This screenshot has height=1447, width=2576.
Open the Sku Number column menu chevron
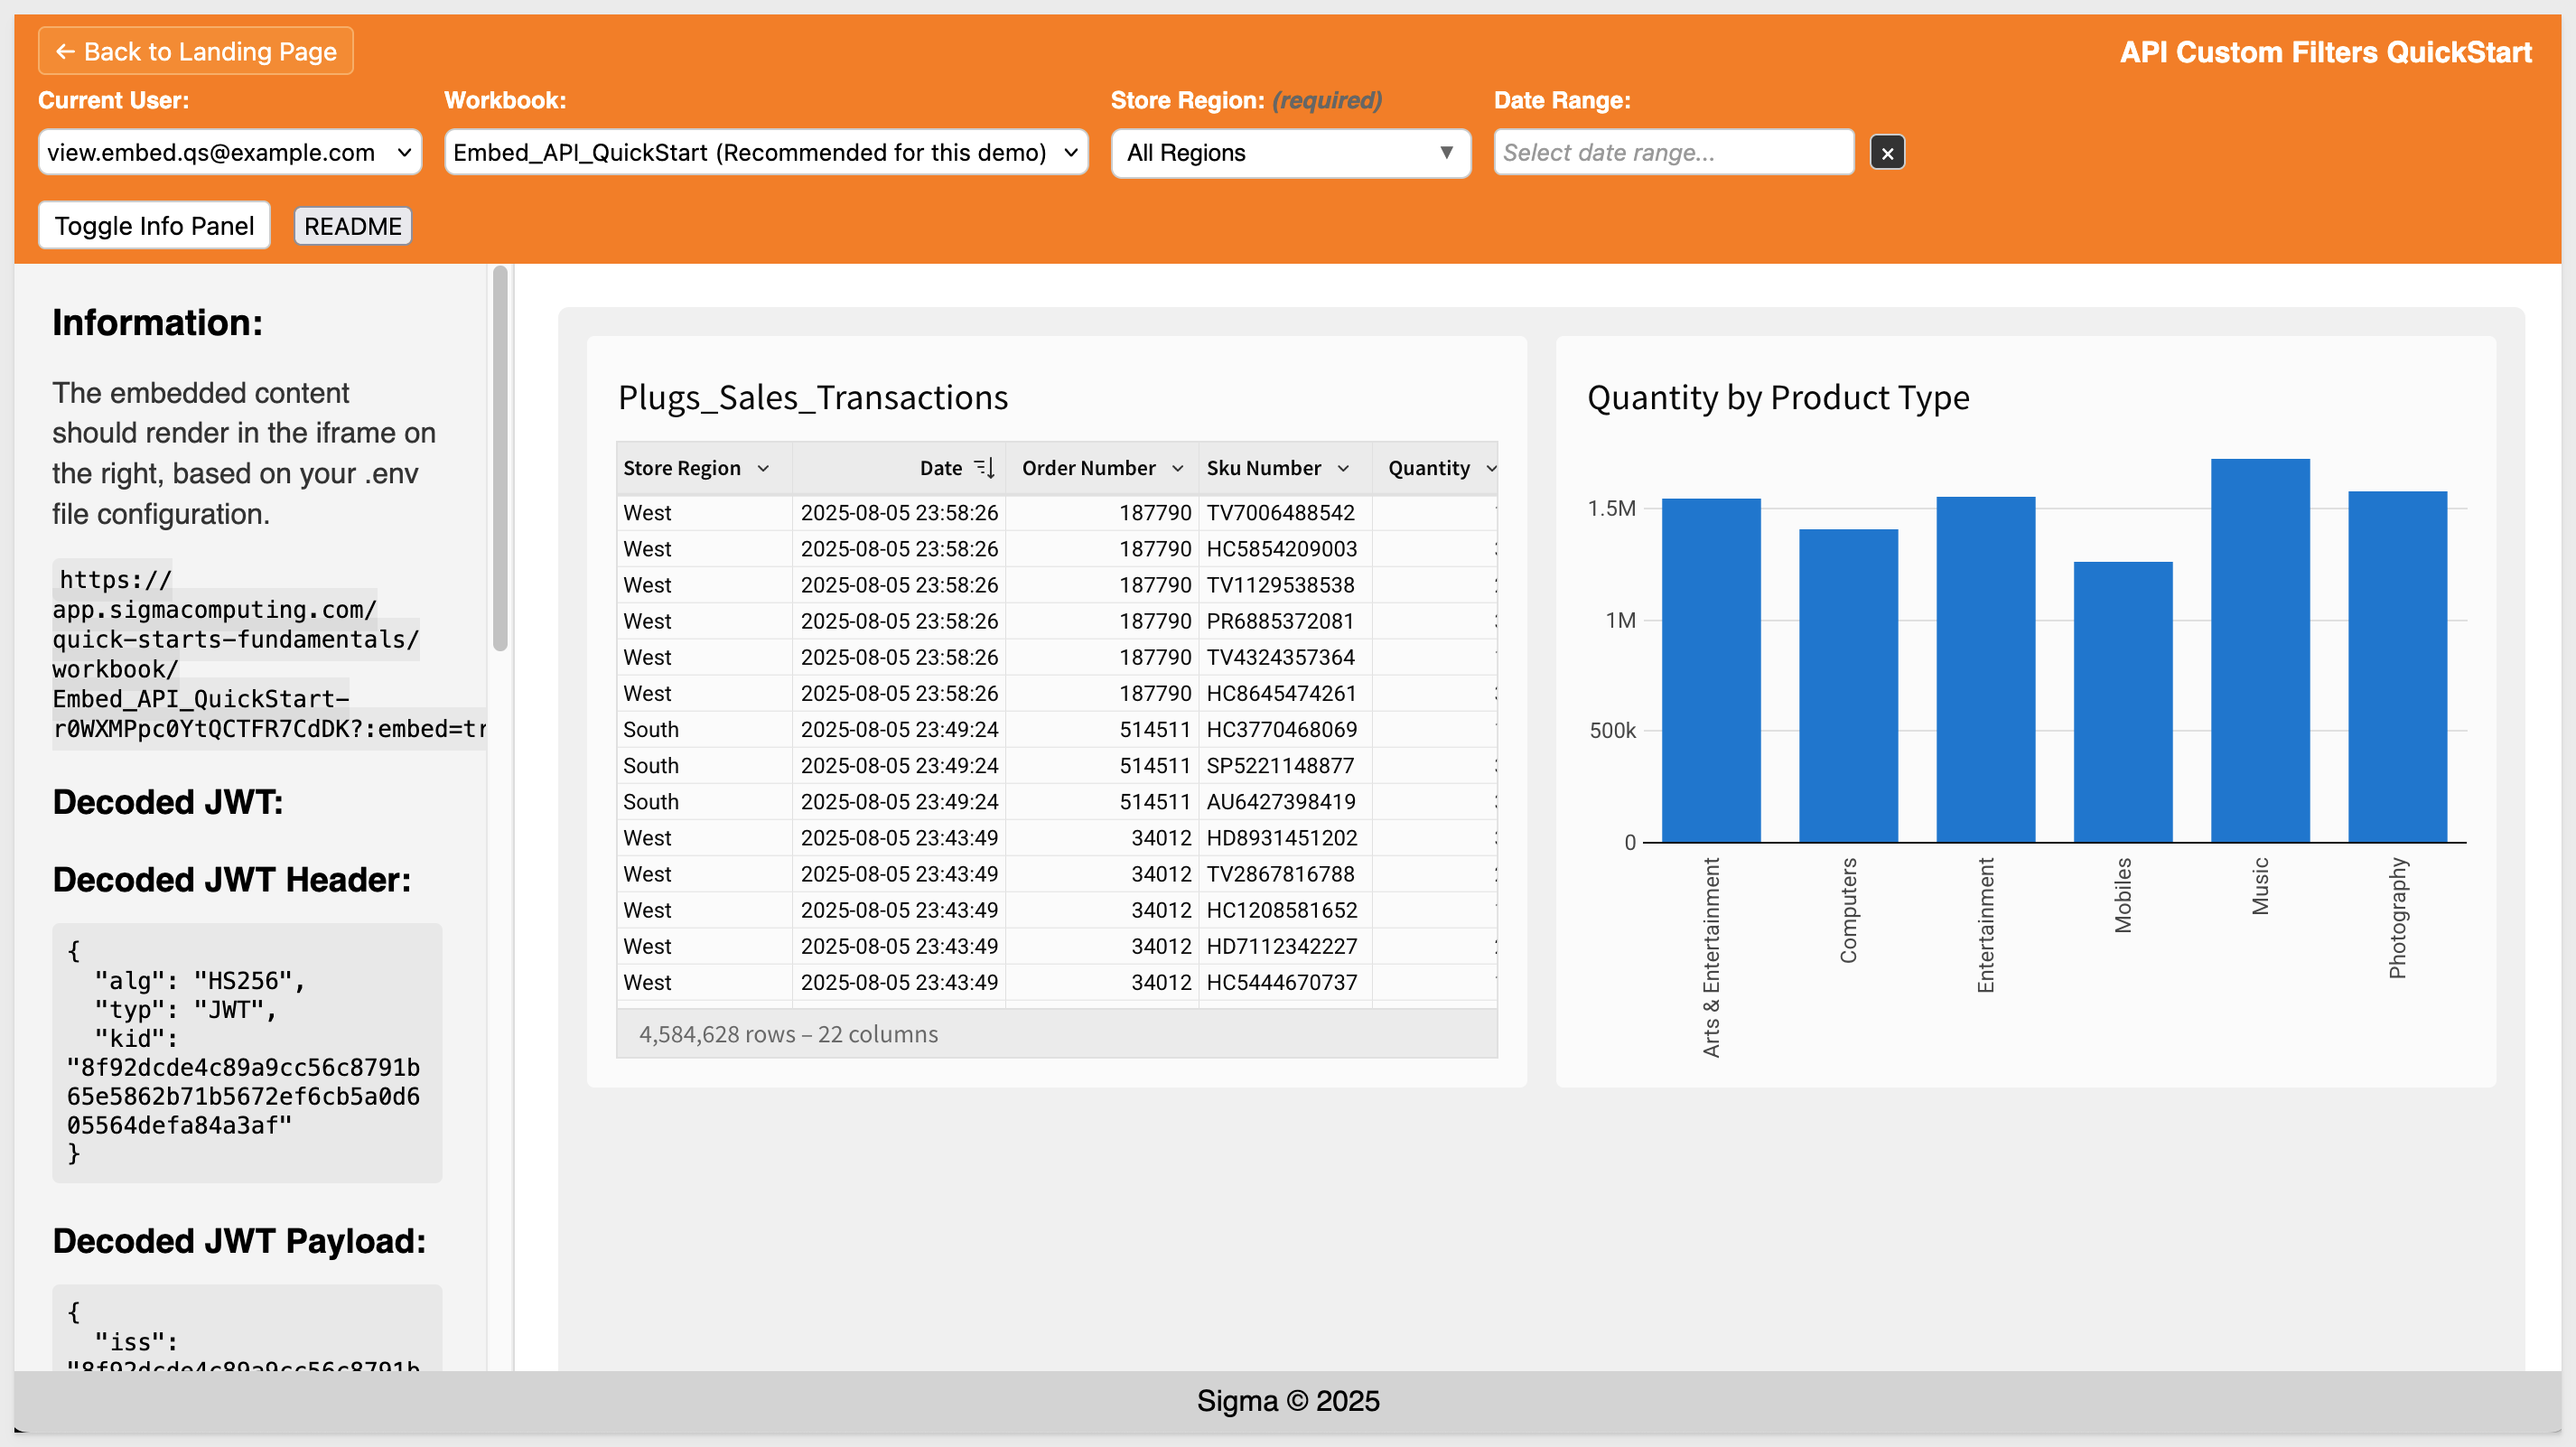(1343, 468)
